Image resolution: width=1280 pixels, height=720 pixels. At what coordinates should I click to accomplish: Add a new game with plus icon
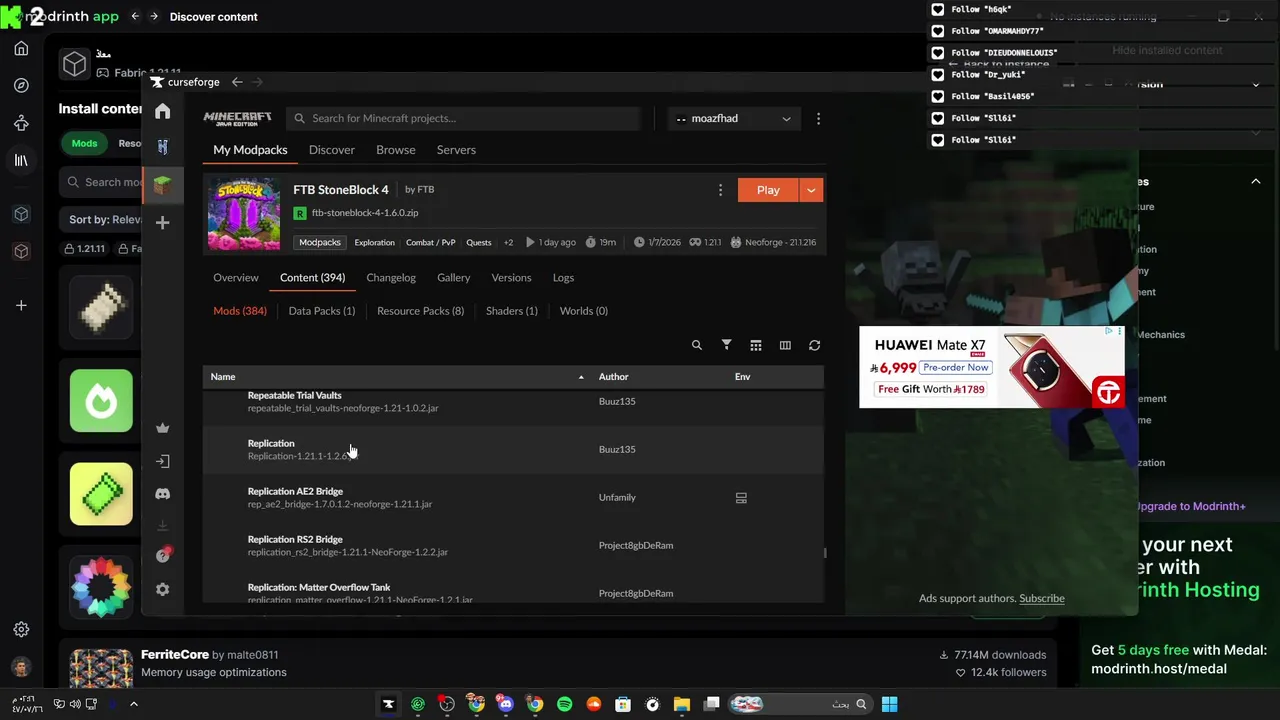pos(163,222)
